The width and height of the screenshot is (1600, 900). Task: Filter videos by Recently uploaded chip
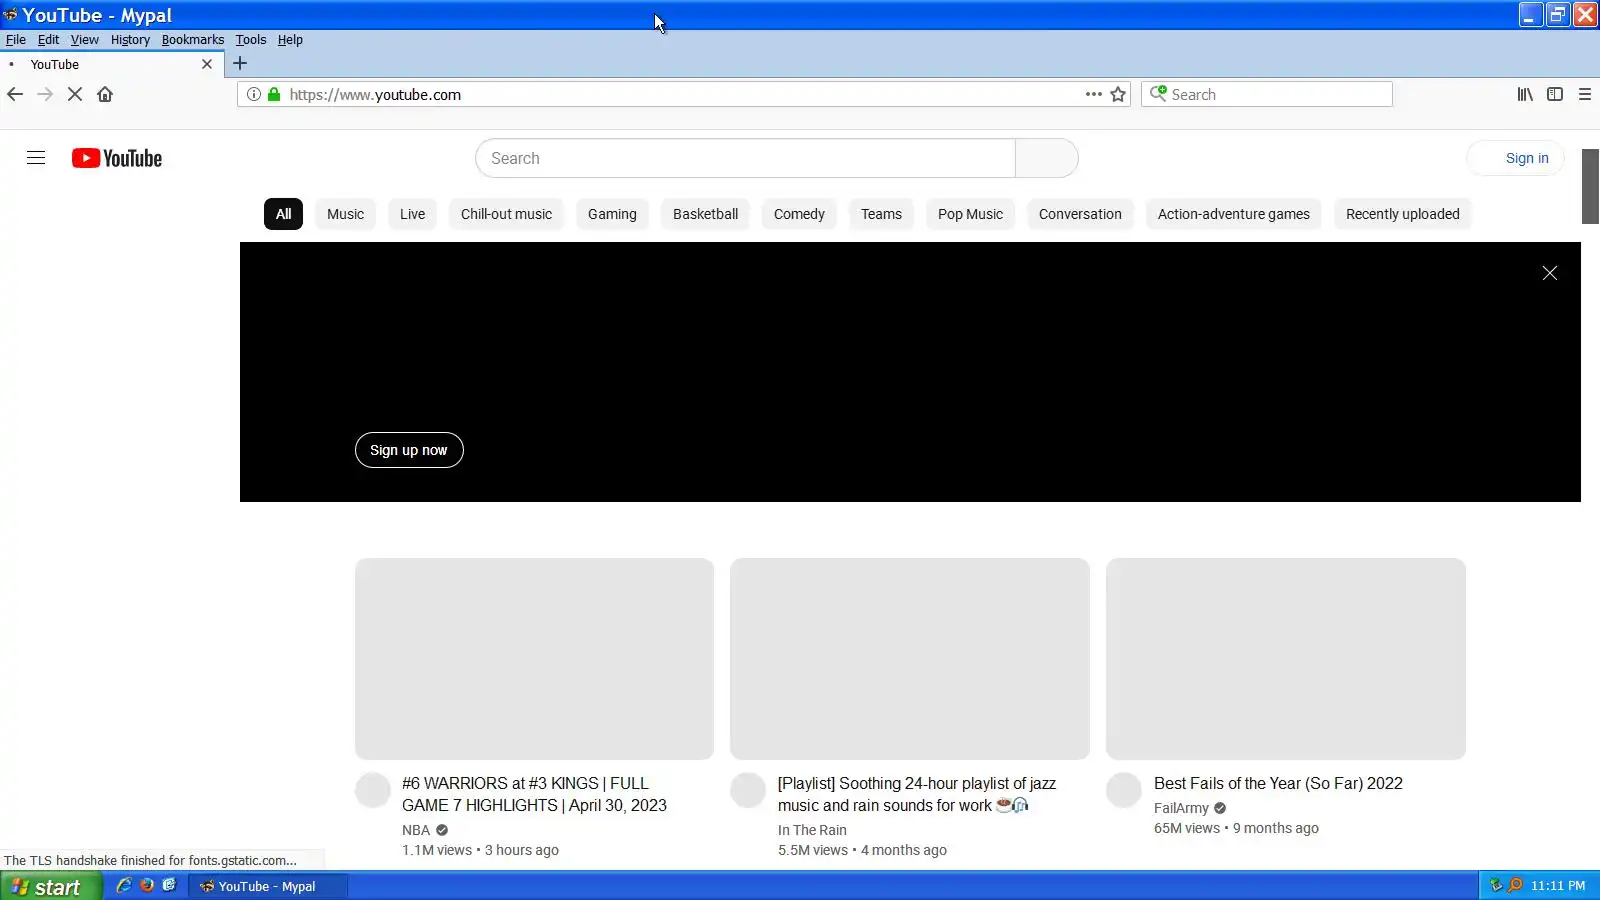tap(1403, 214)
